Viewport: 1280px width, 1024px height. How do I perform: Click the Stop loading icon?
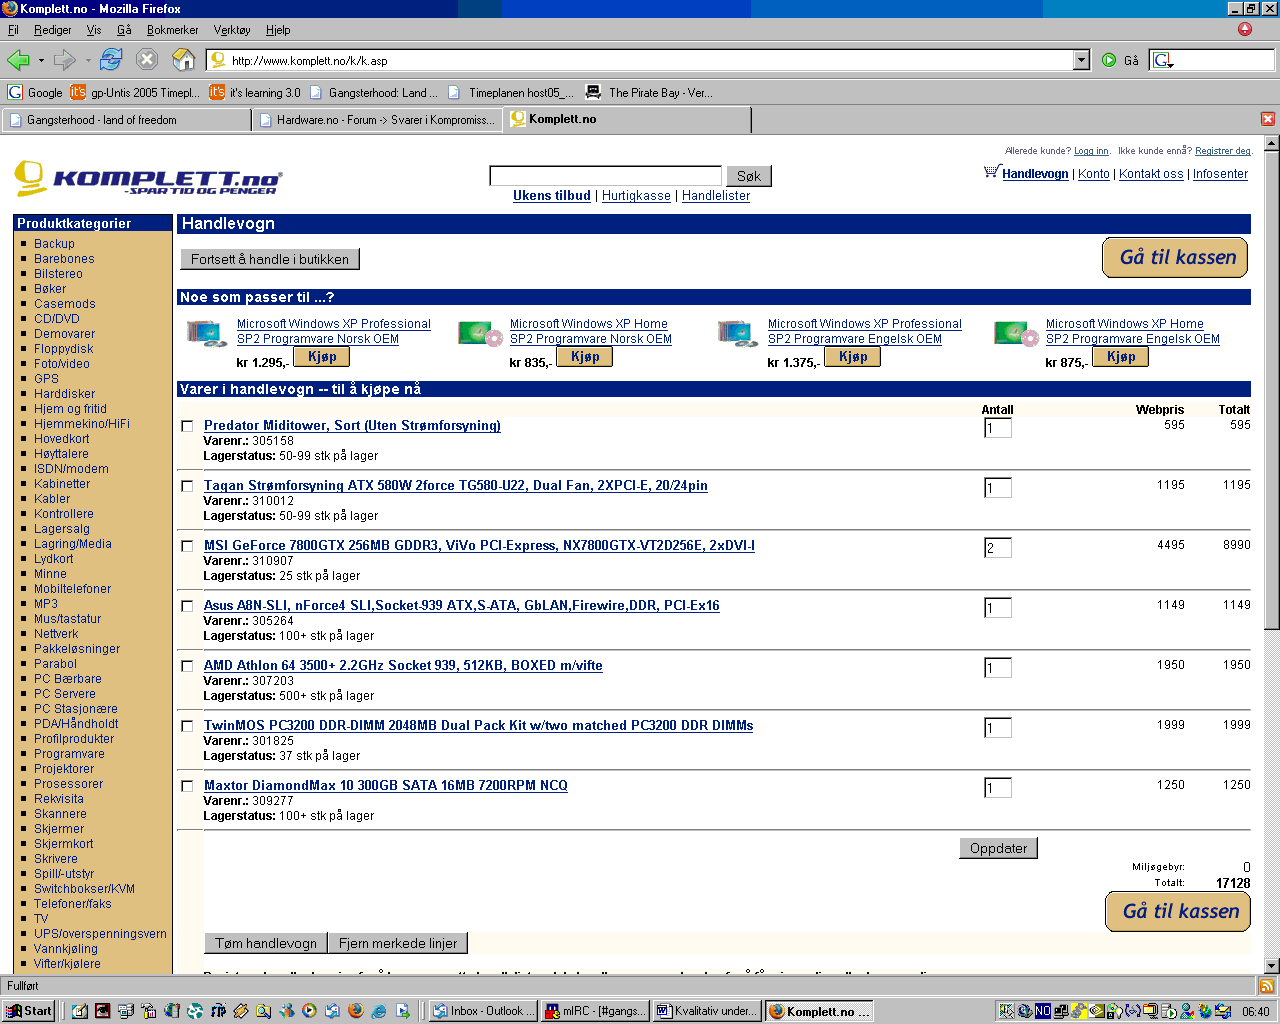click(147, 60)
